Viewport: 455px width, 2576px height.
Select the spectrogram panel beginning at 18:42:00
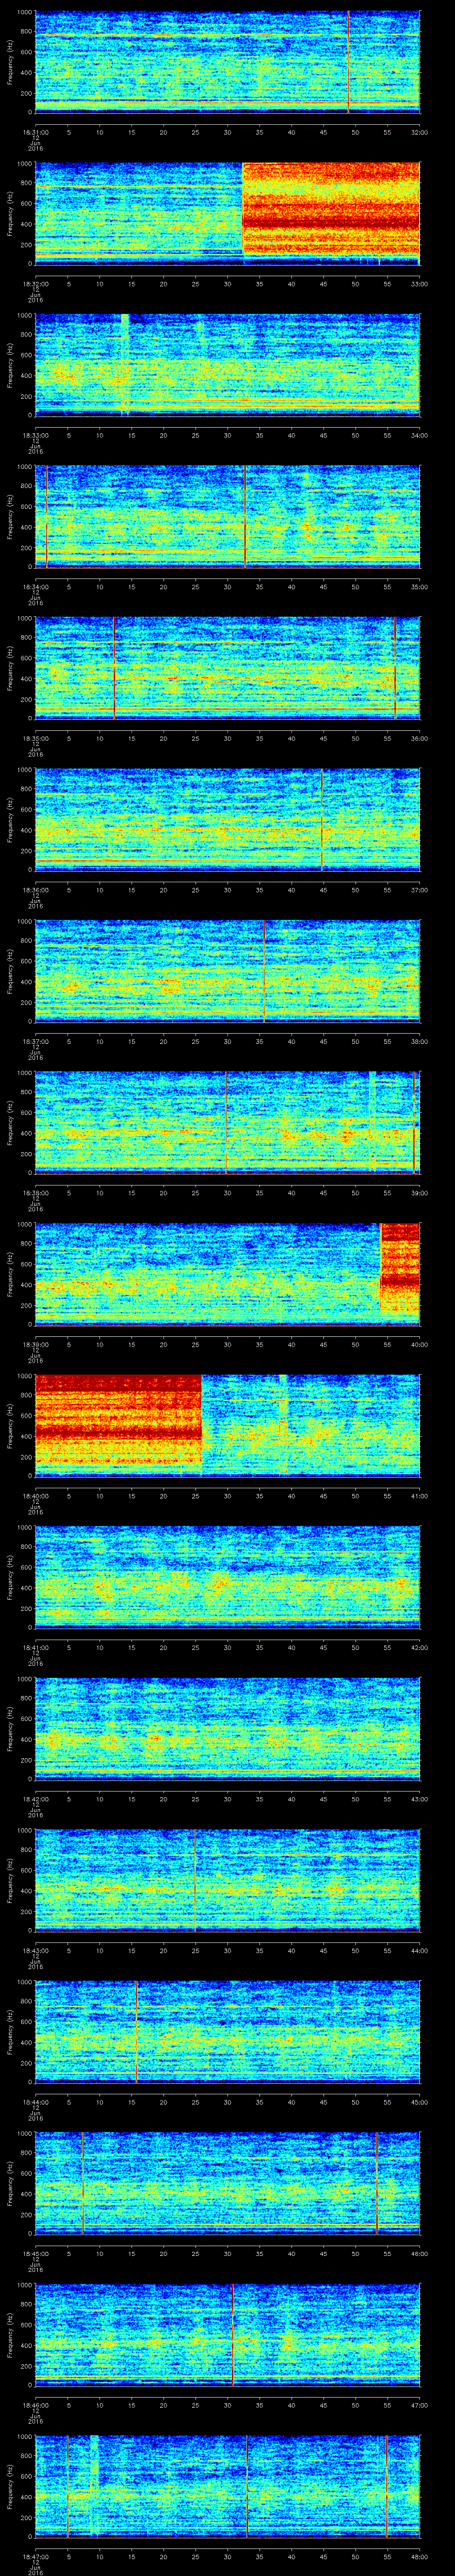[x=227, y=1728]
